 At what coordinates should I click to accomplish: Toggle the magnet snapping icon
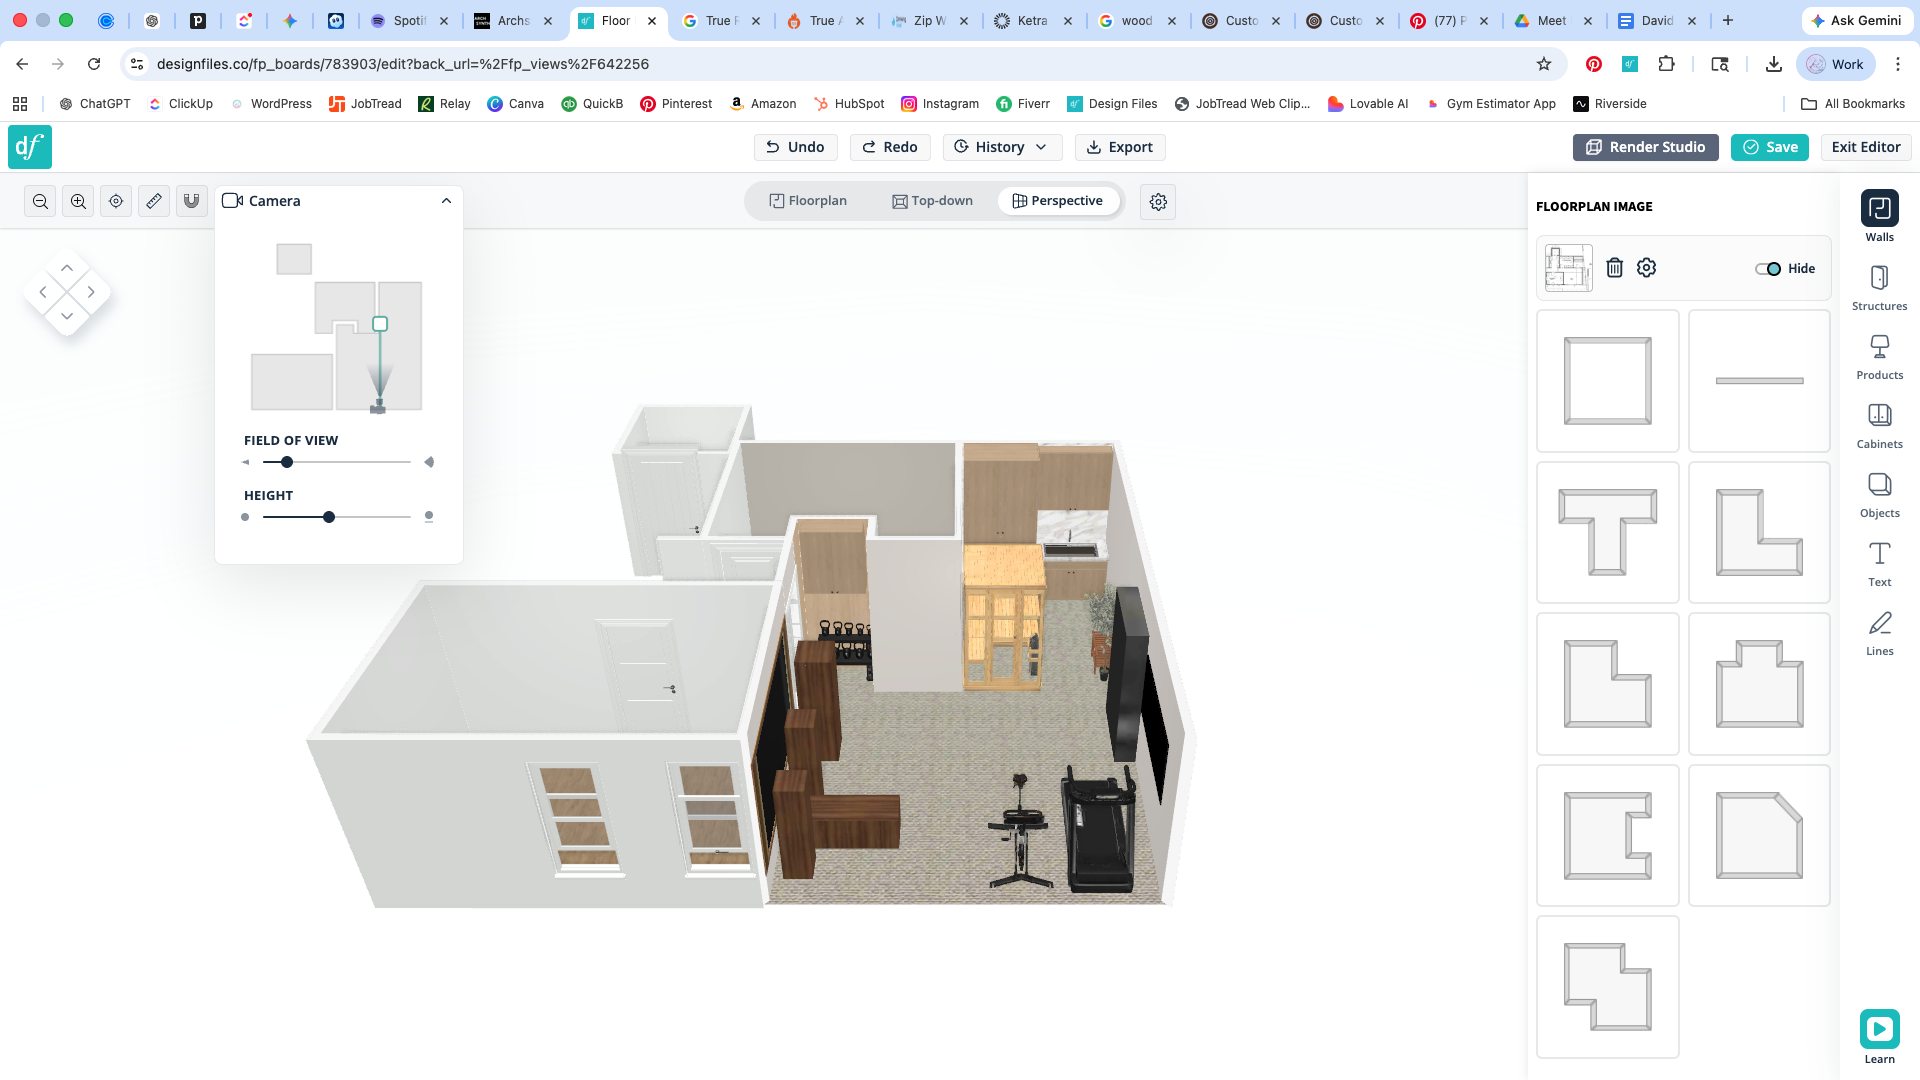pos(191,201)
